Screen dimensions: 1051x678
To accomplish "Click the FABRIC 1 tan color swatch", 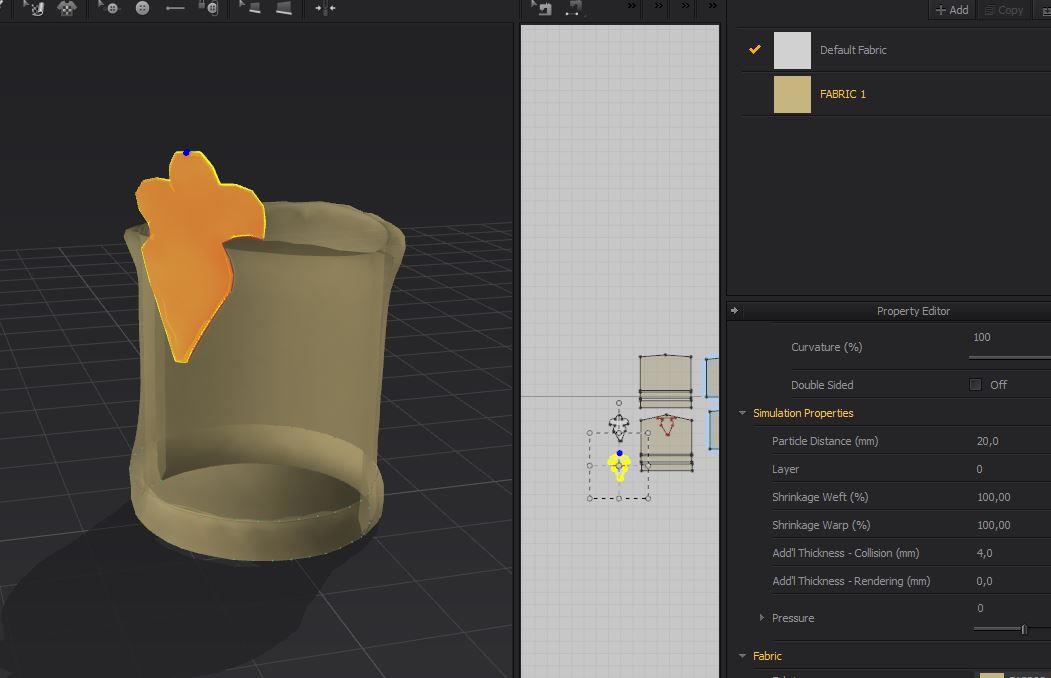I will pyautogui.click(x=792, y=94).
